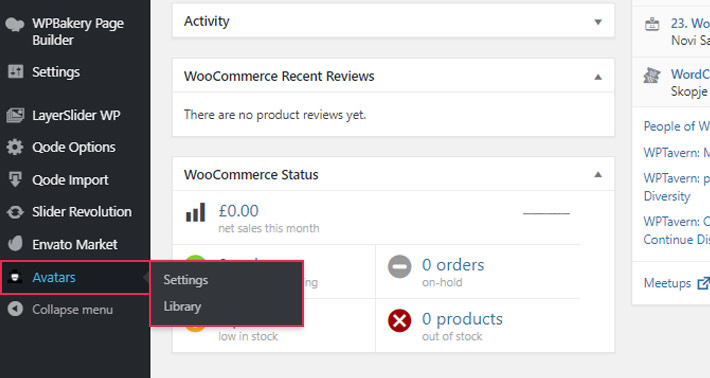Click the WPBakery Page Builder cloud icon
The image size is (710, 378).
[x=14, y=24]
